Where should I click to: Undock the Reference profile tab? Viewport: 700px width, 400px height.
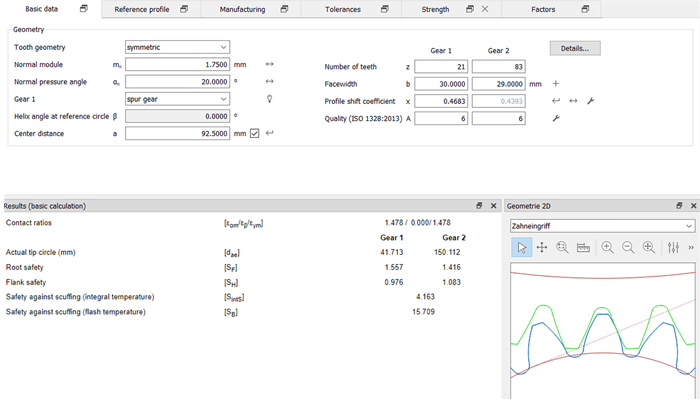[184, 9]
